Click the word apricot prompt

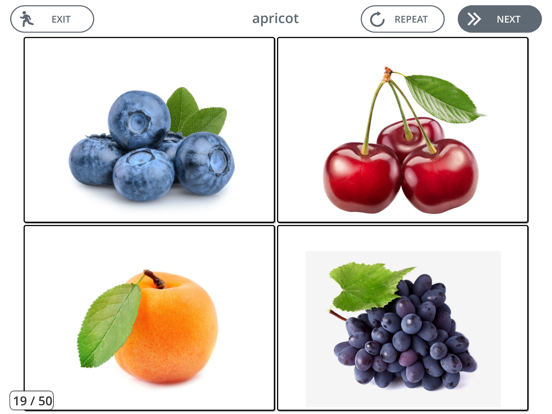[275, 19]
